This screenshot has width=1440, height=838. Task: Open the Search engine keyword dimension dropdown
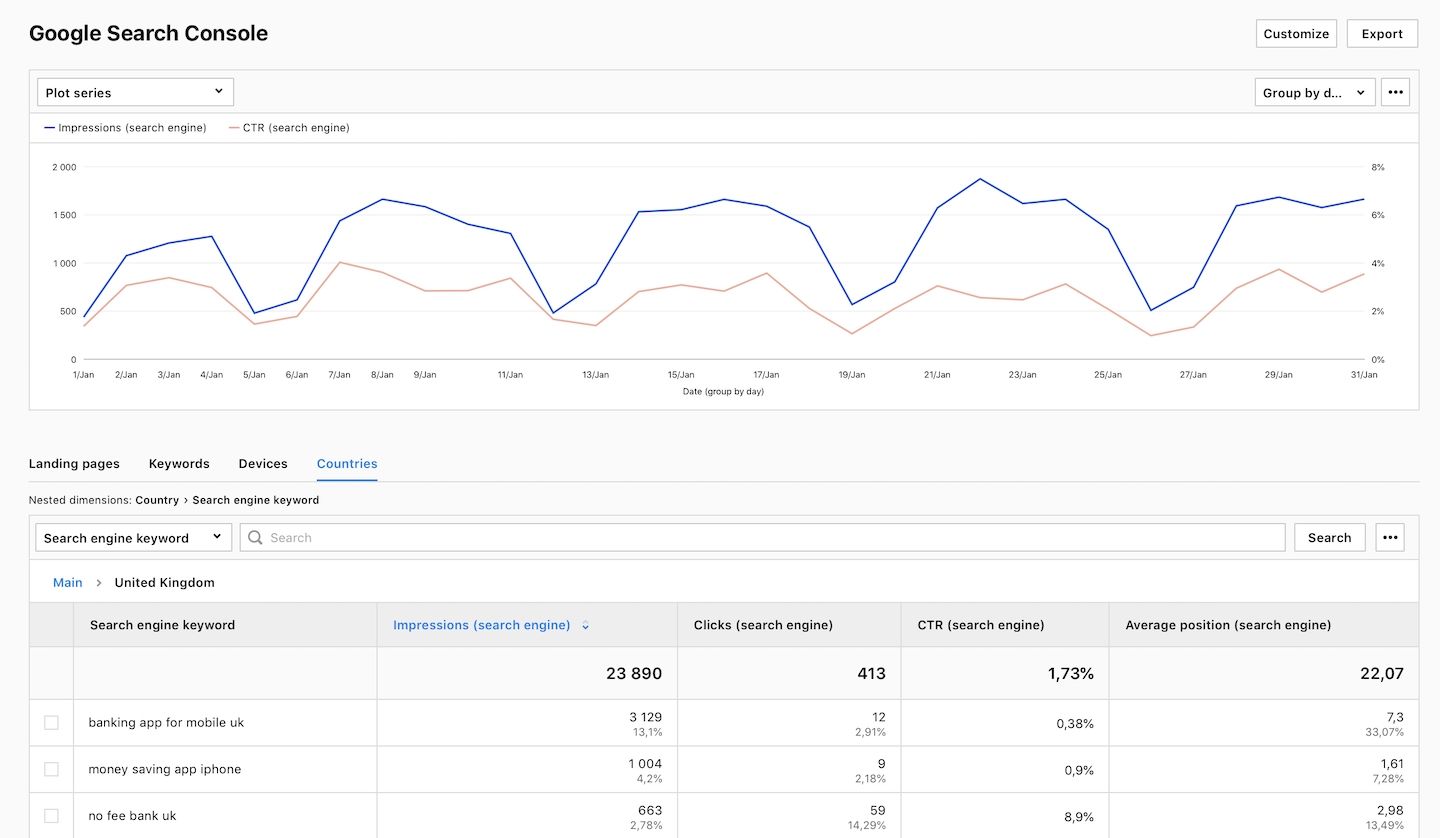coord(134,537)
